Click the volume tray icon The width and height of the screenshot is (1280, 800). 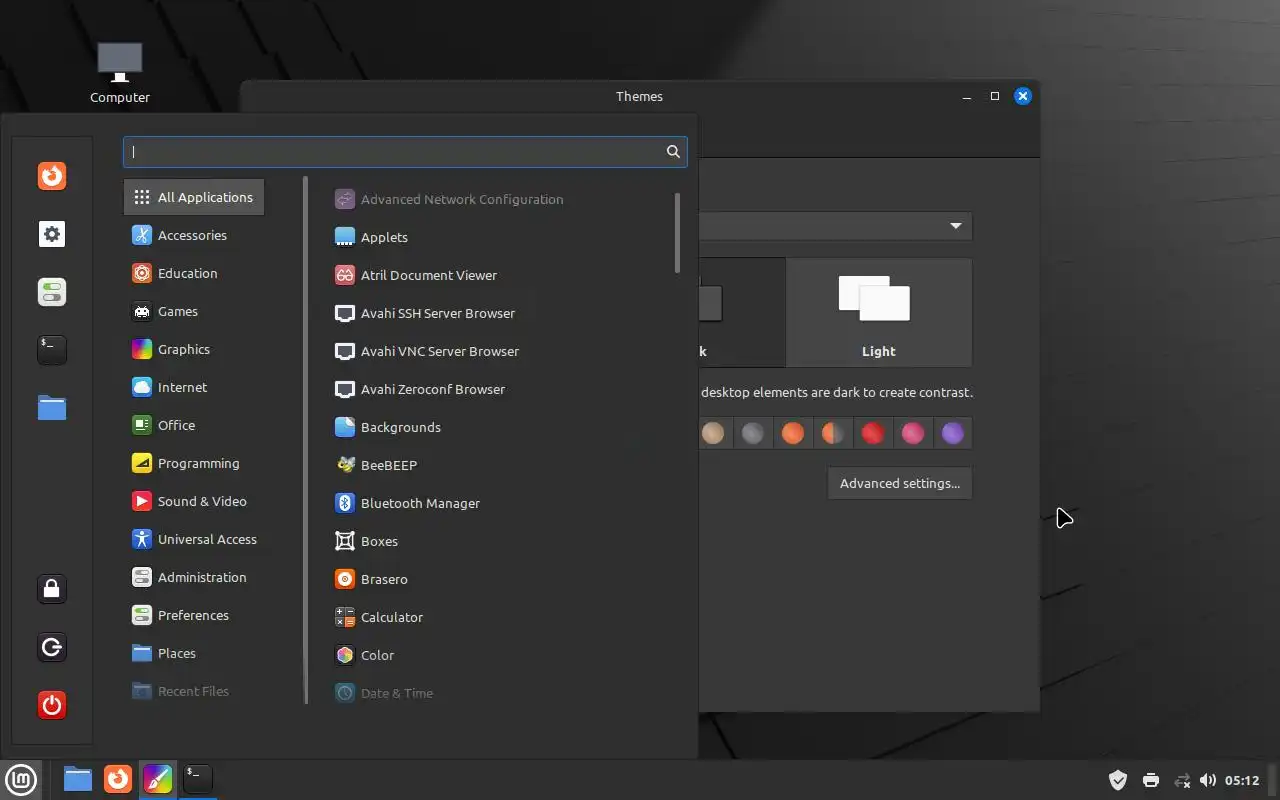[x=1208, y=780]
